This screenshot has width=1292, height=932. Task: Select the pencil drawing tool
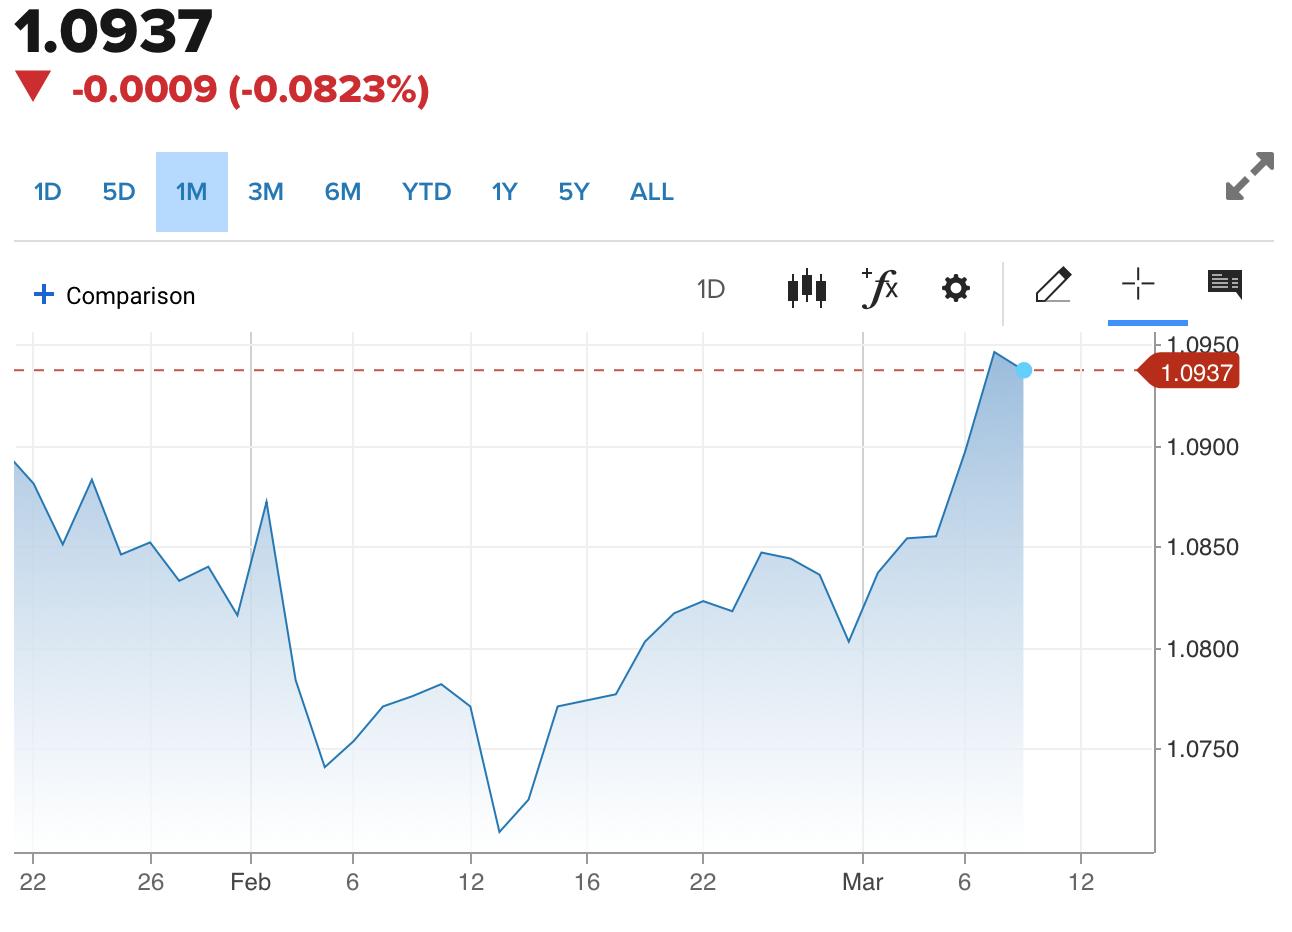[x=1053, y=286]
